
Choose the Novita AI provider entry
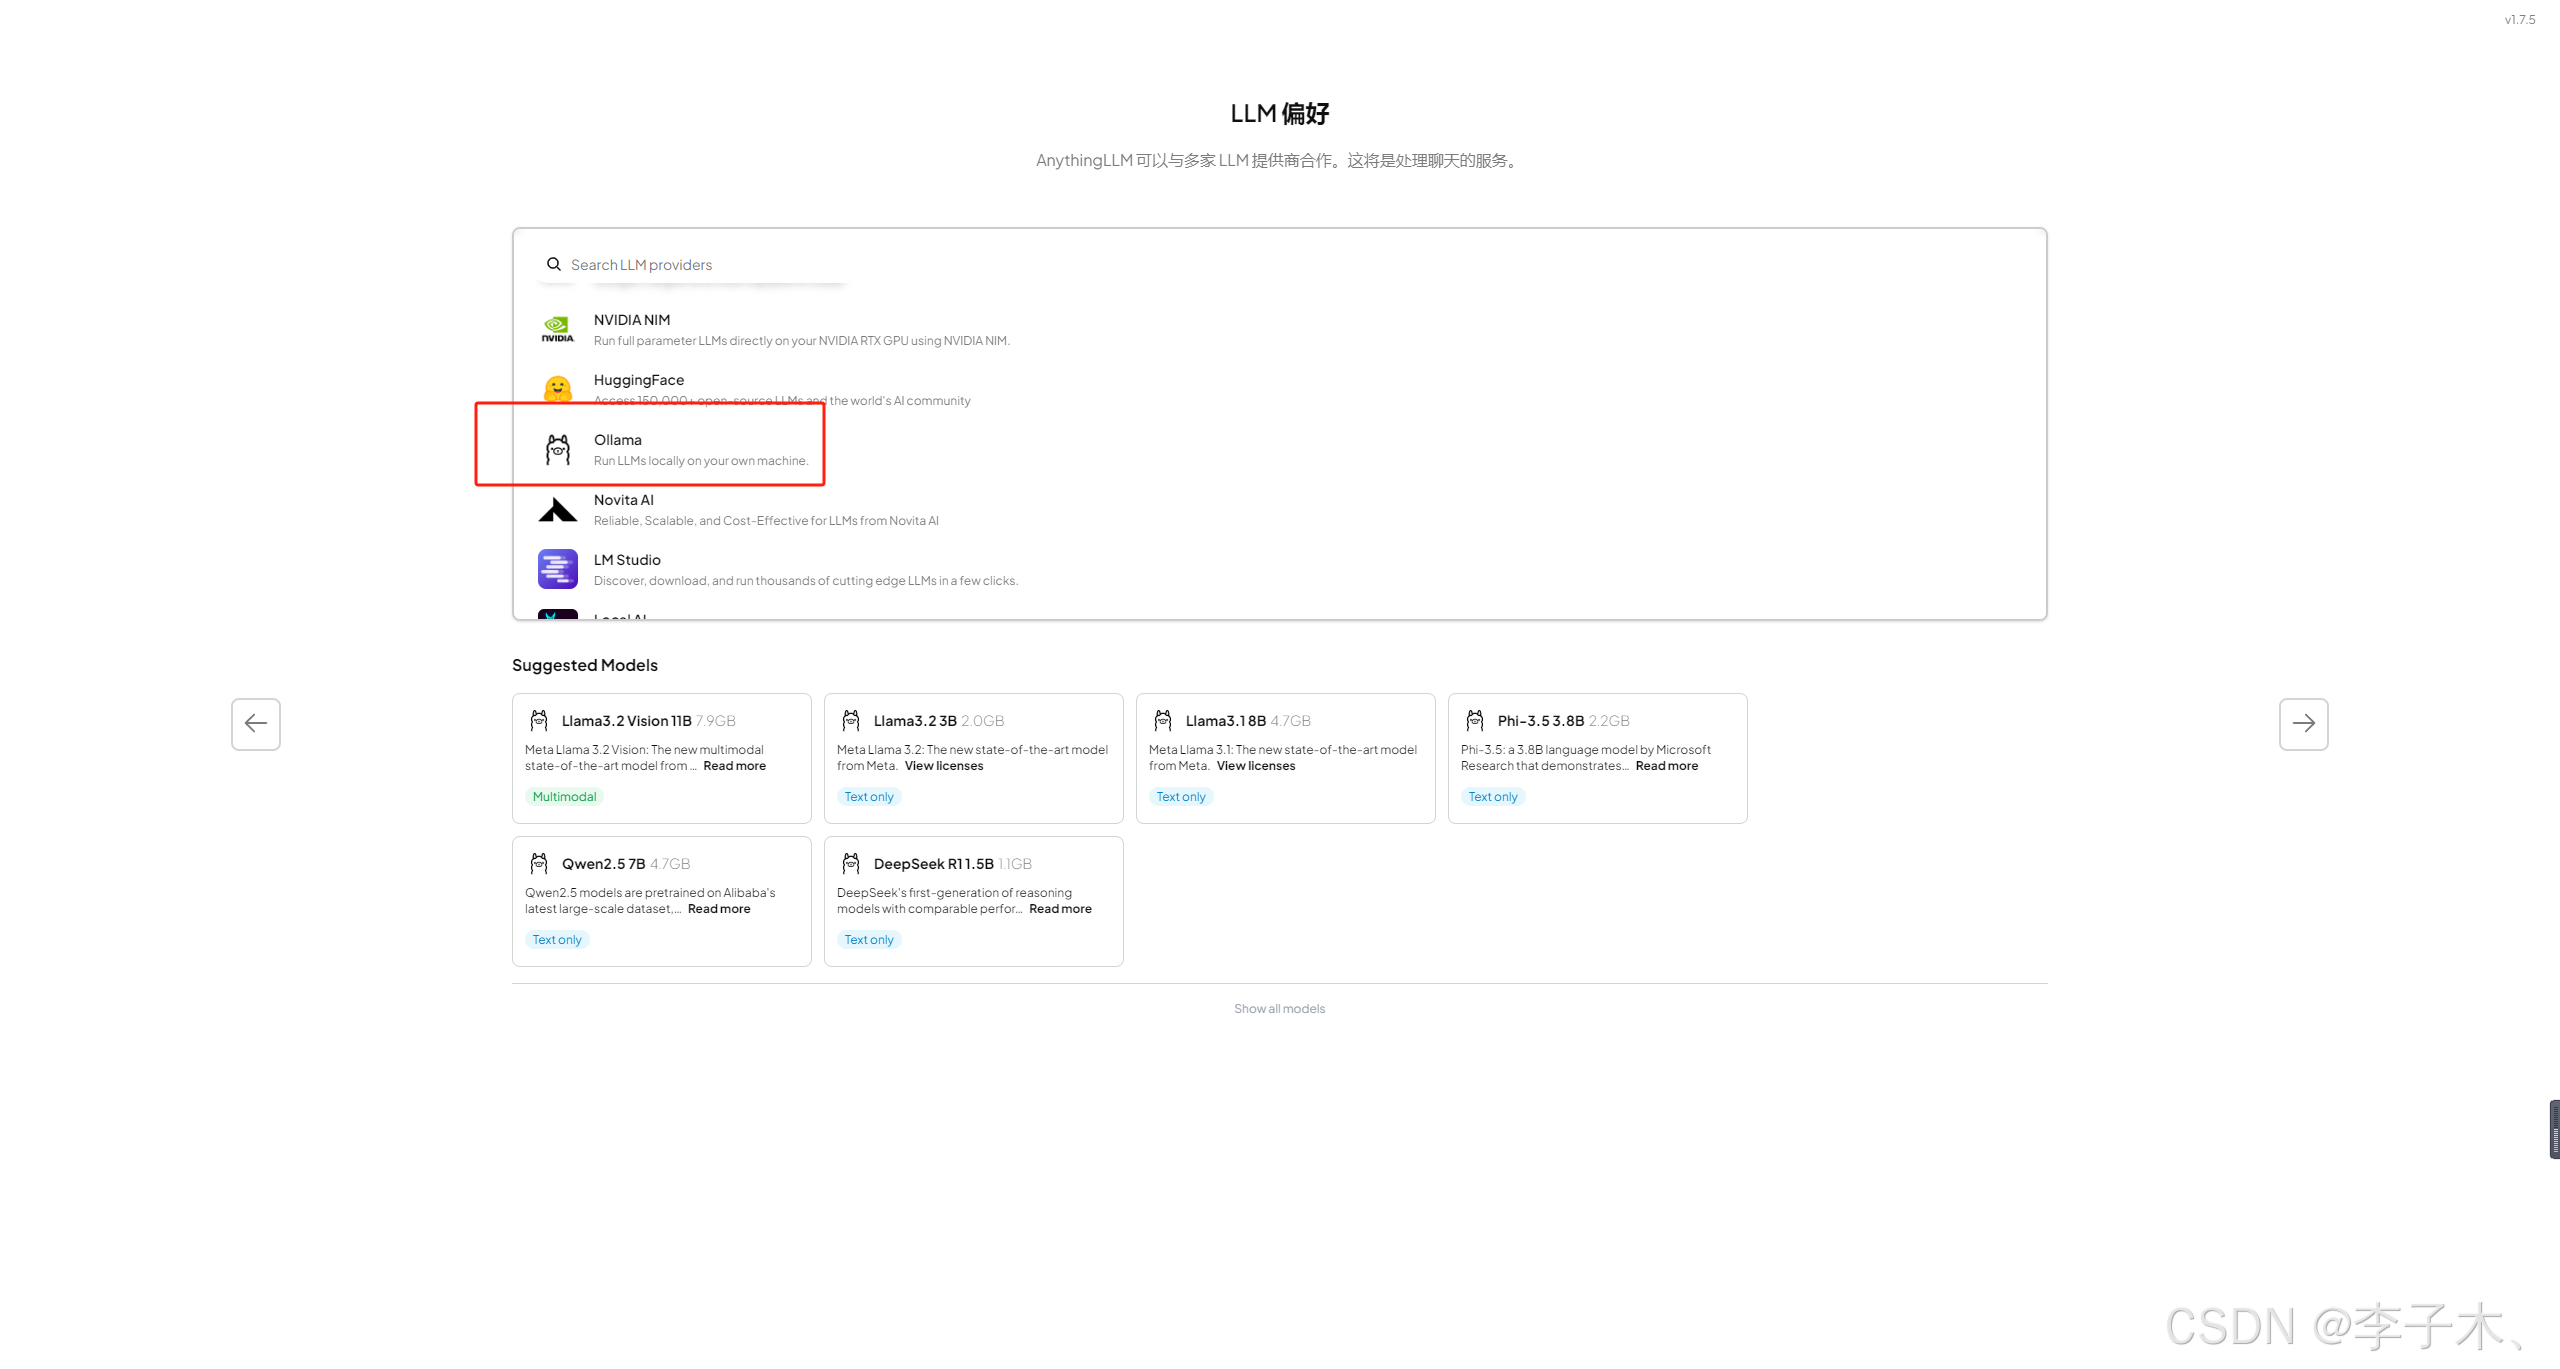click(765, 510)
